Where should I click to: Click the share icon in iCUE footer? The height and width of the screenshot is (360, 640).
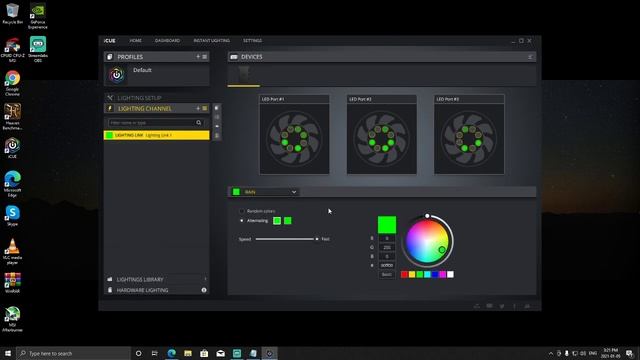click(477, 306)
